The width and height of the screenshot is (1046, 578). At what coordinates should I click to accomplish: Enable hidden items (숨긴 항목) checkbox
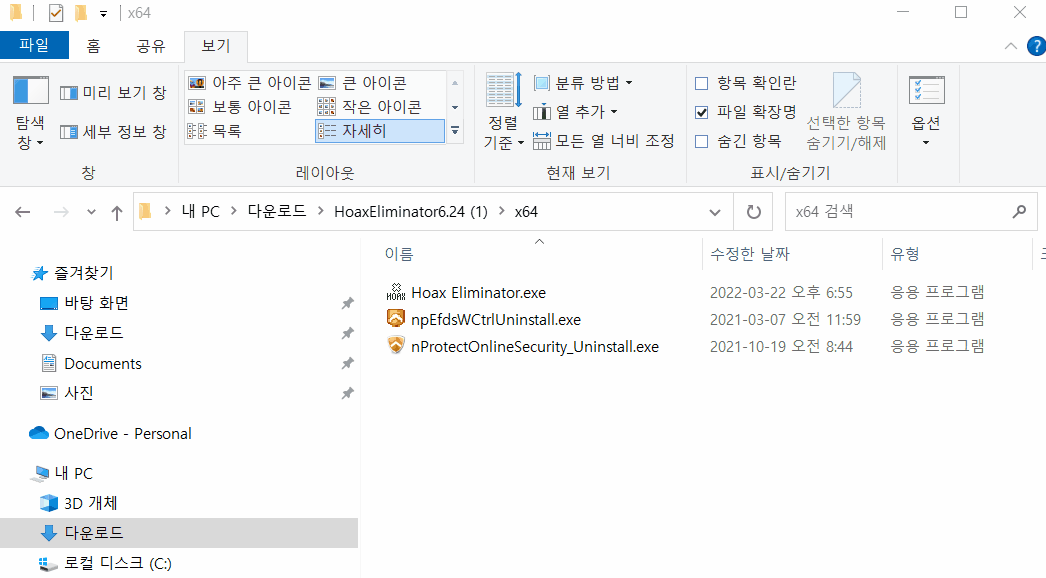702,141
